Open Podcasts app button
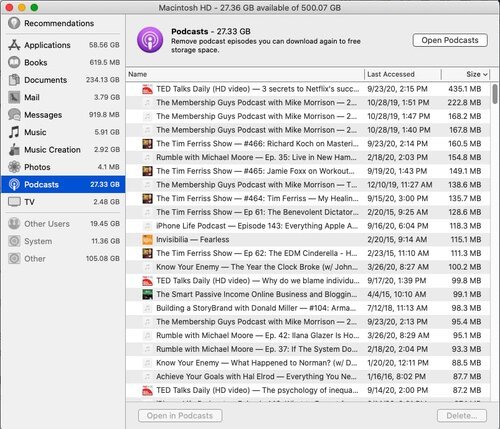This screenshot has width=500, height=429. (450, 40)
